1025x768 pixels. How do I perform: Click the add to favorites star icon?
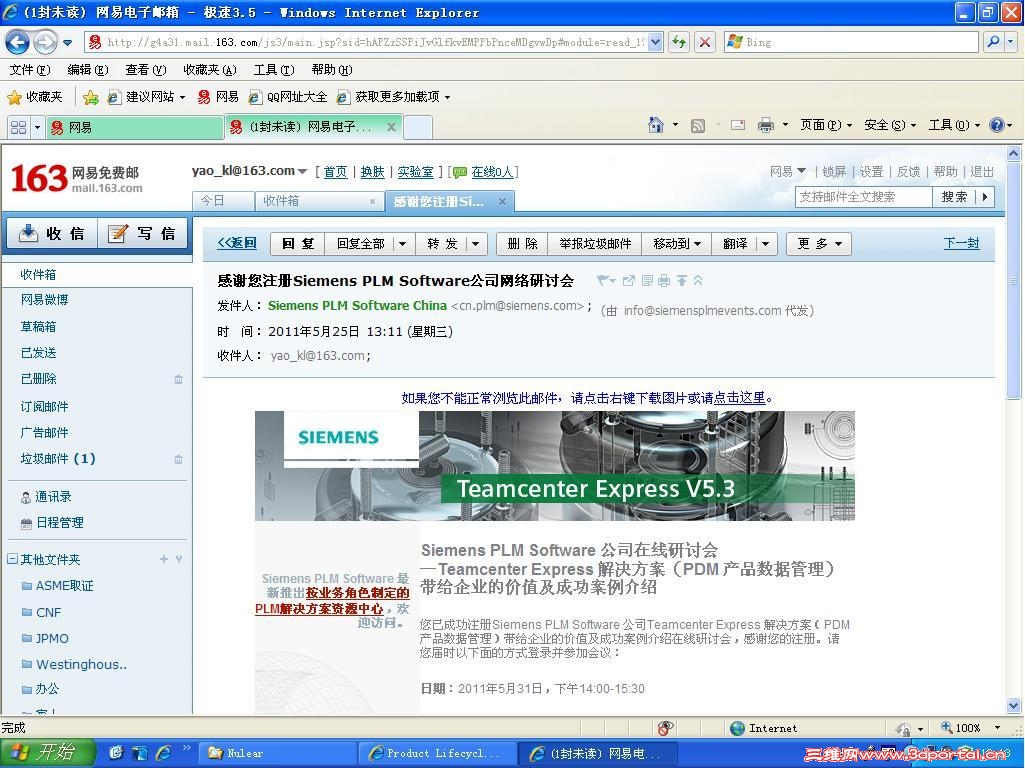click(x=91, y=97)
